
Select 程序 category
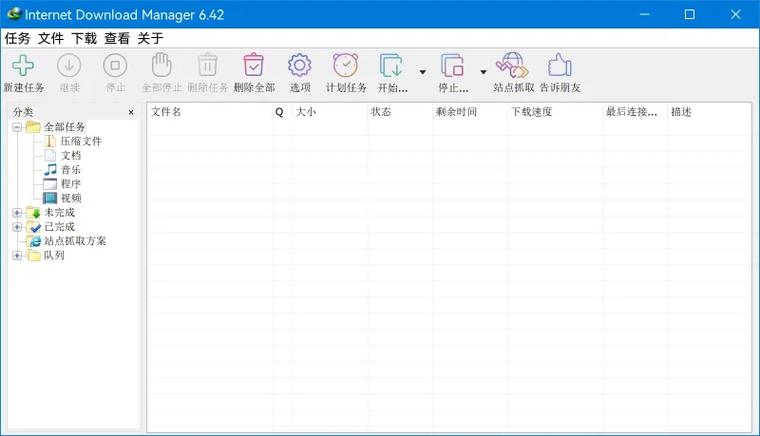[62, 184]
